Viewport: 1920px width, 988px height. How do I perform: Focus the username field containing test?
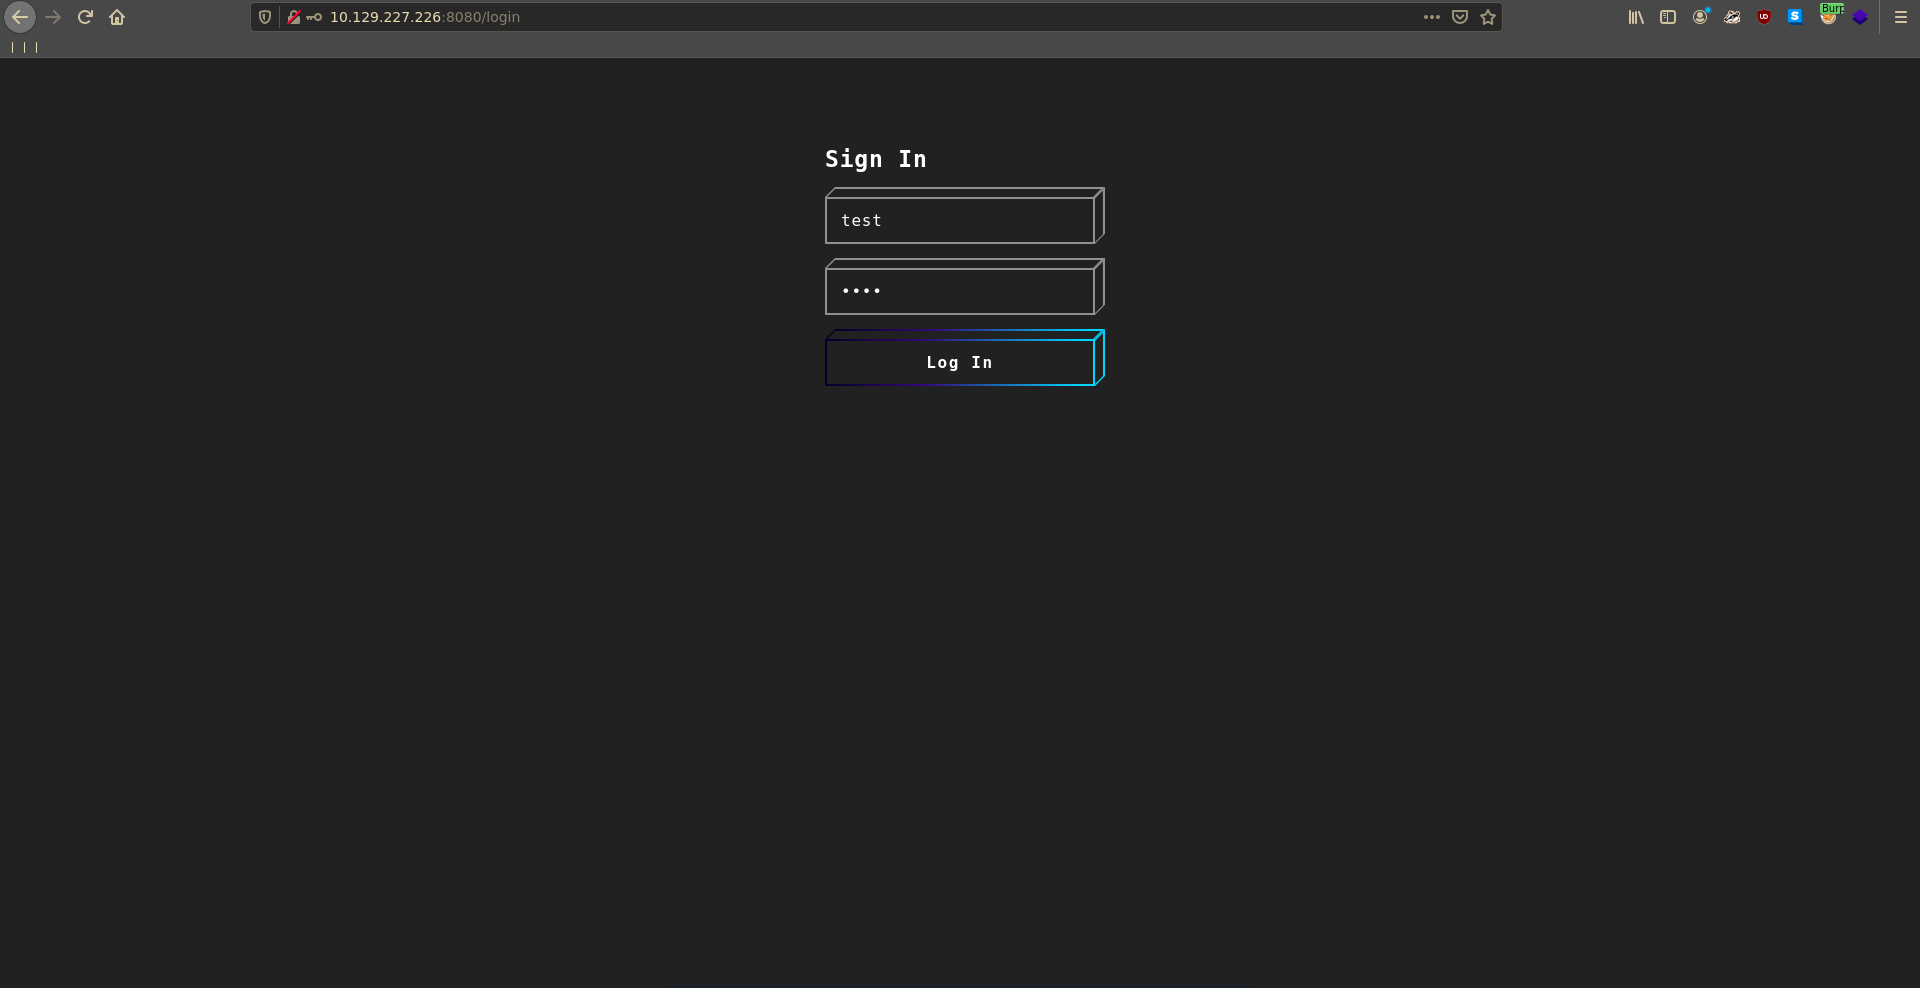(x=959, y=220)
